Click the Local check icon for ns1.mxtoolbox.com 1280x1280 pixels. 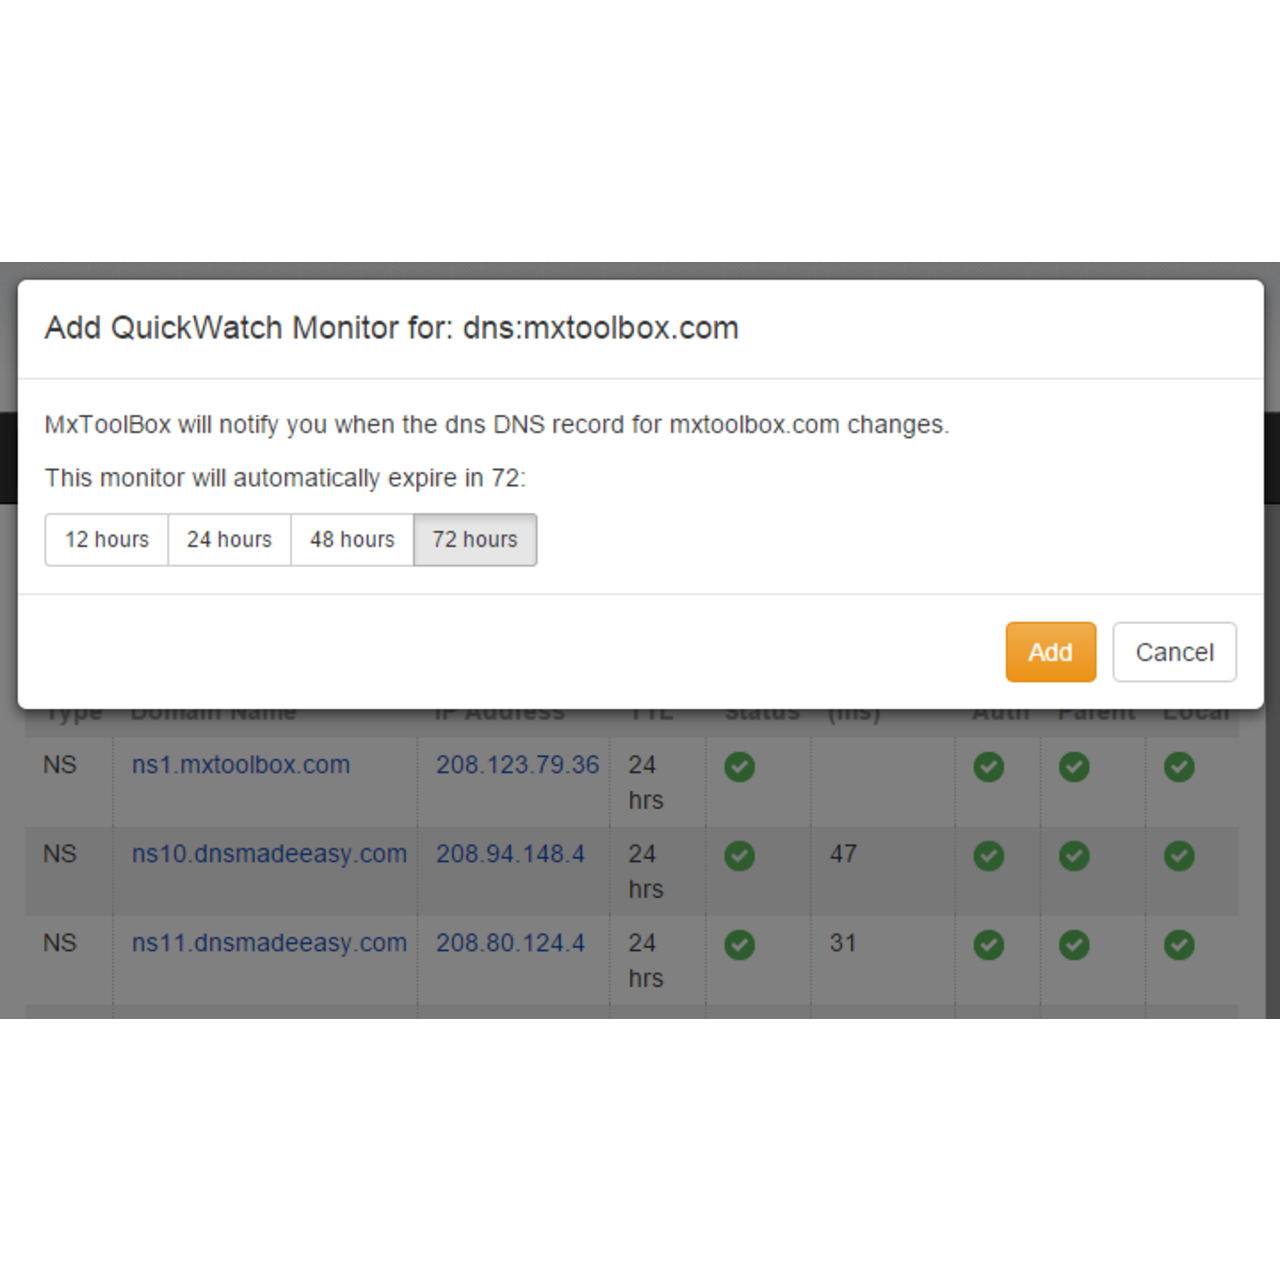[x=1178, y=767]
